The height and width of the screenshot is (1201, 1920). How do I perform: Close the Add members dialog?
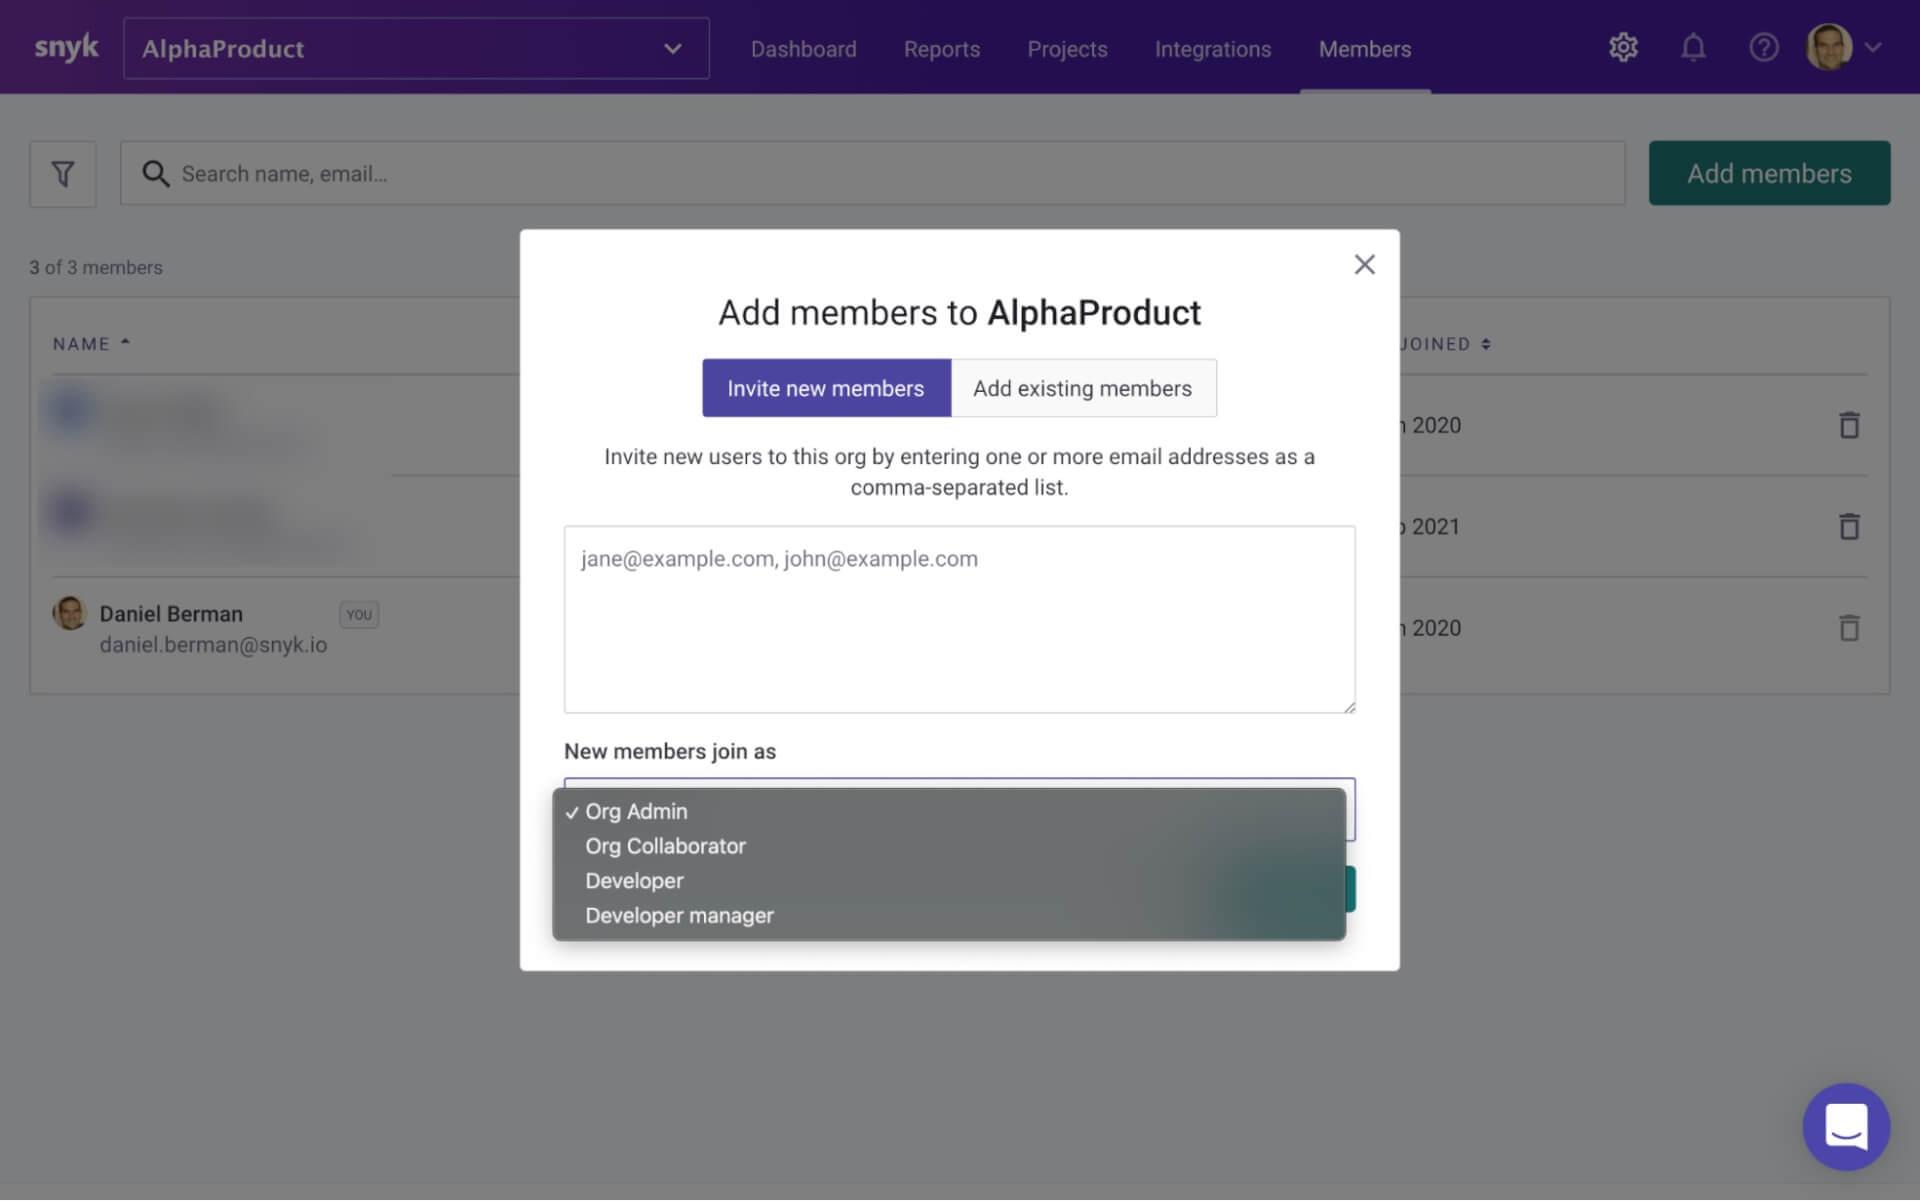pyautogui.click(x=1364, y=265)
